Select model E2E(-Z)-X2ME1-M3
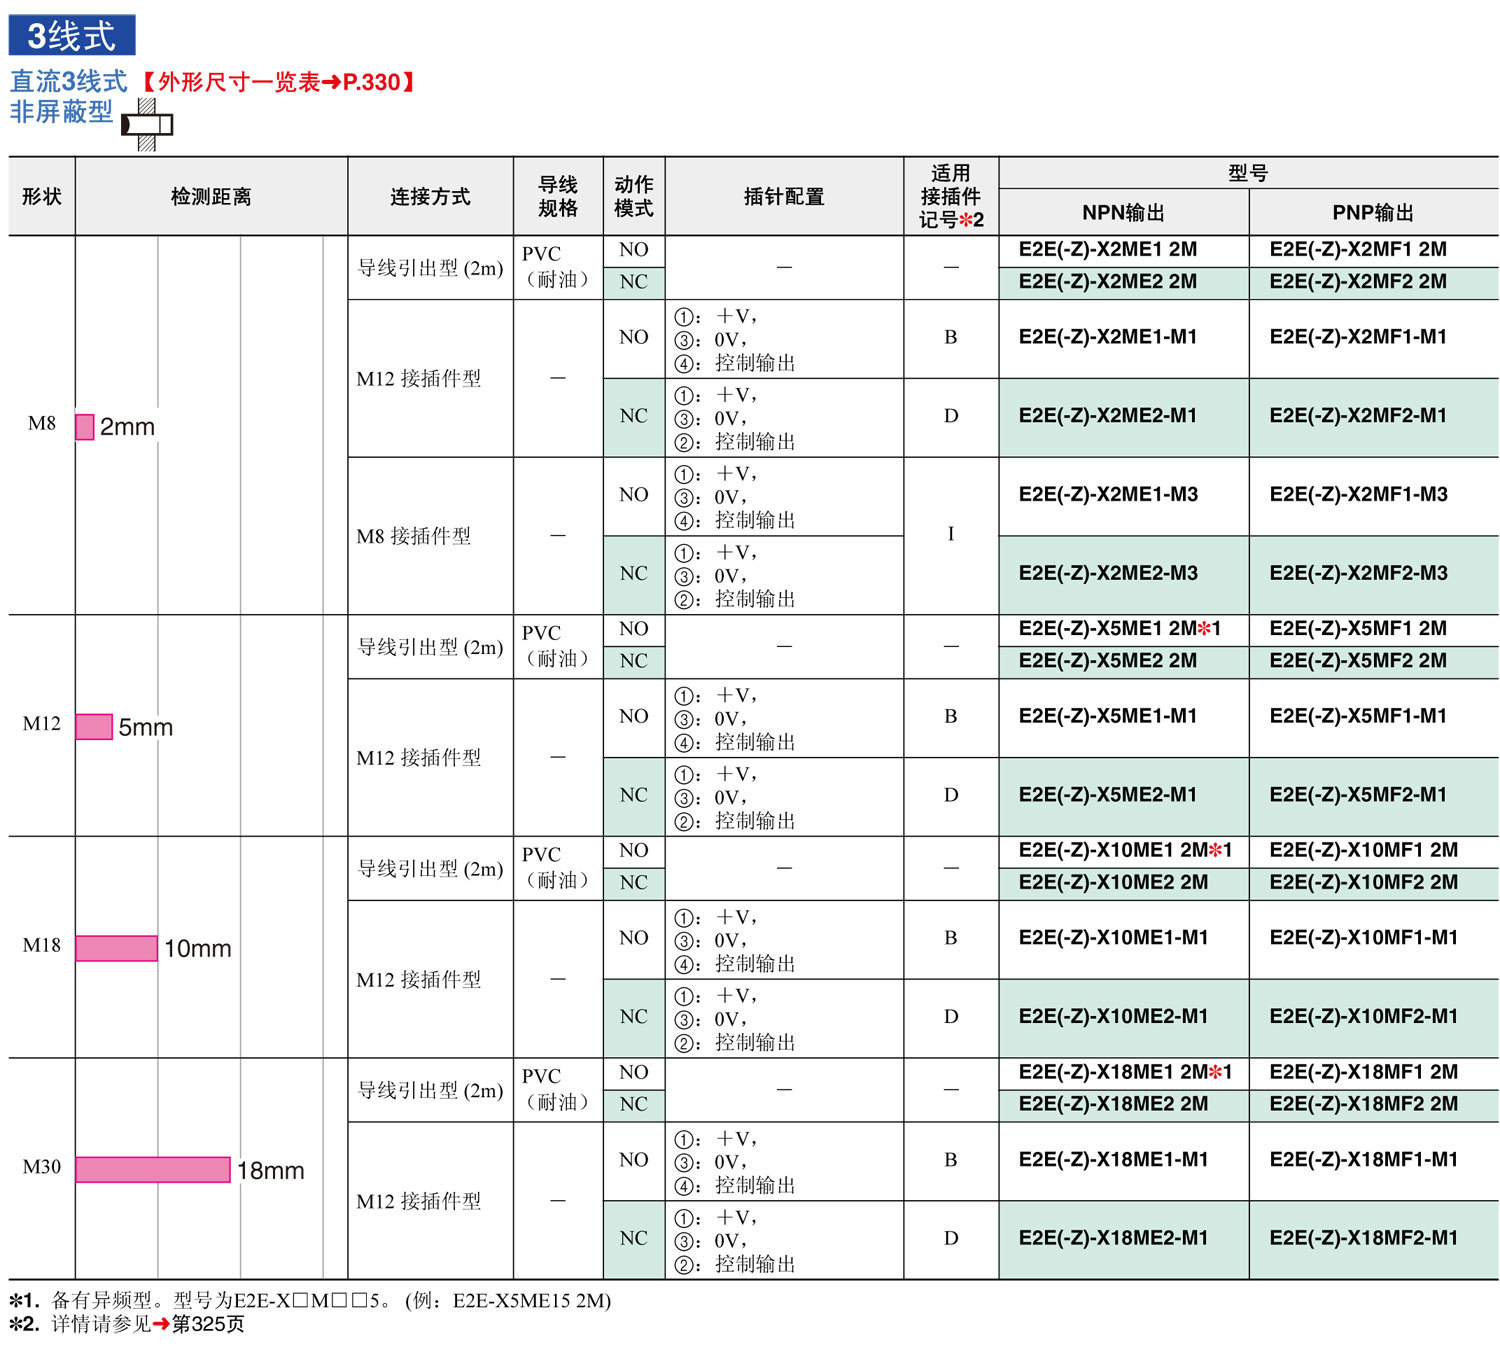The image size is (1500, 1350). click(x=1108, y=495)
